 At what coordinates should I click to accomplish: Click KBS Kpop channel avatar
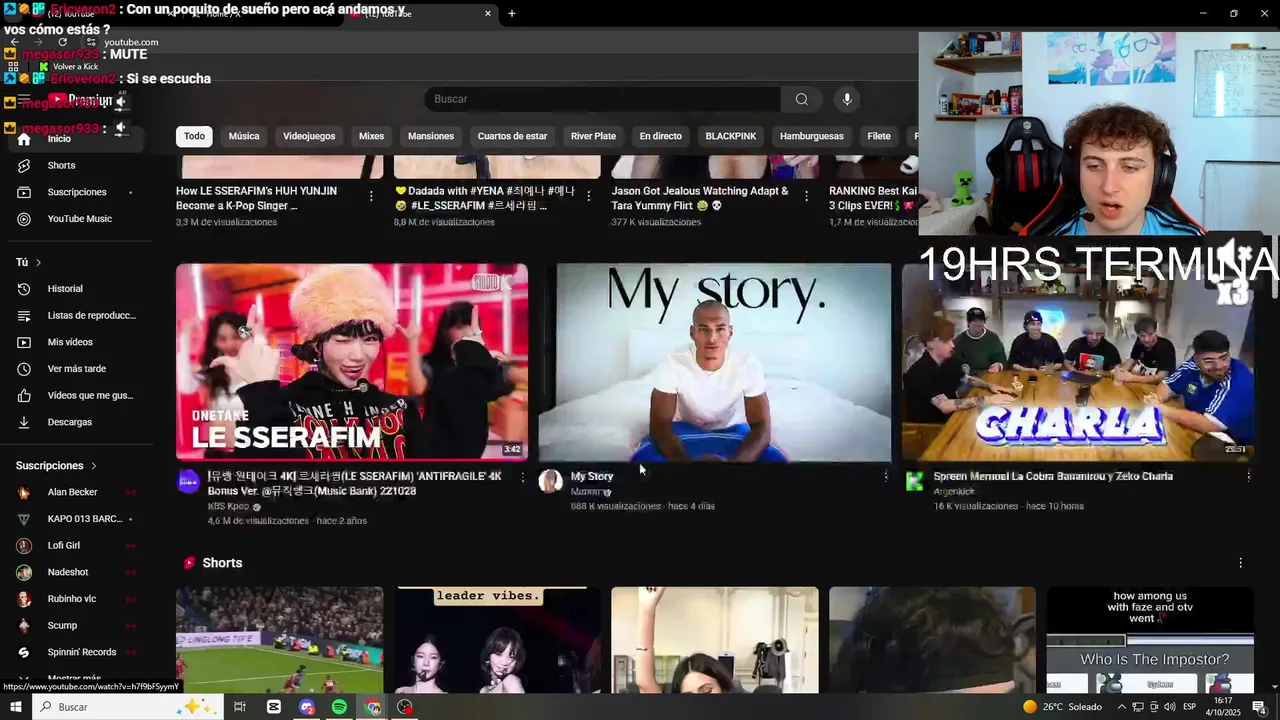(x=188, y=481)
